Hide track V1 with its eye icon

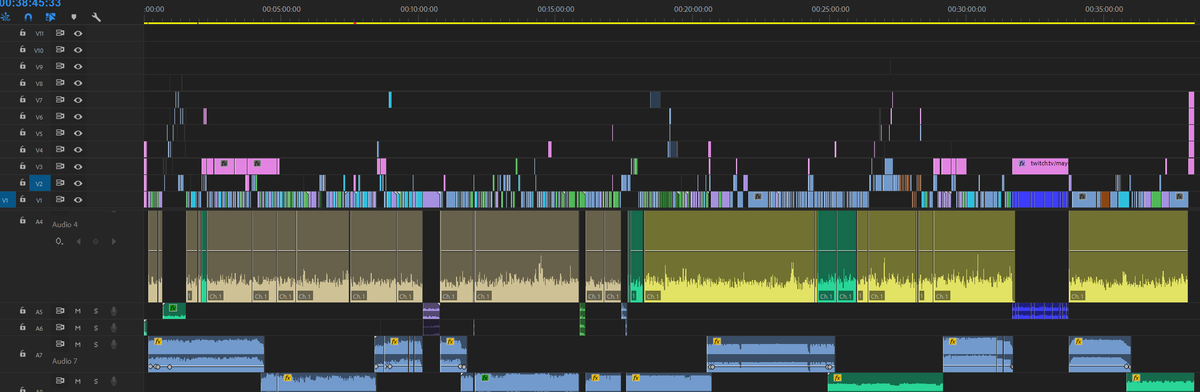click(x=78, y=200)
